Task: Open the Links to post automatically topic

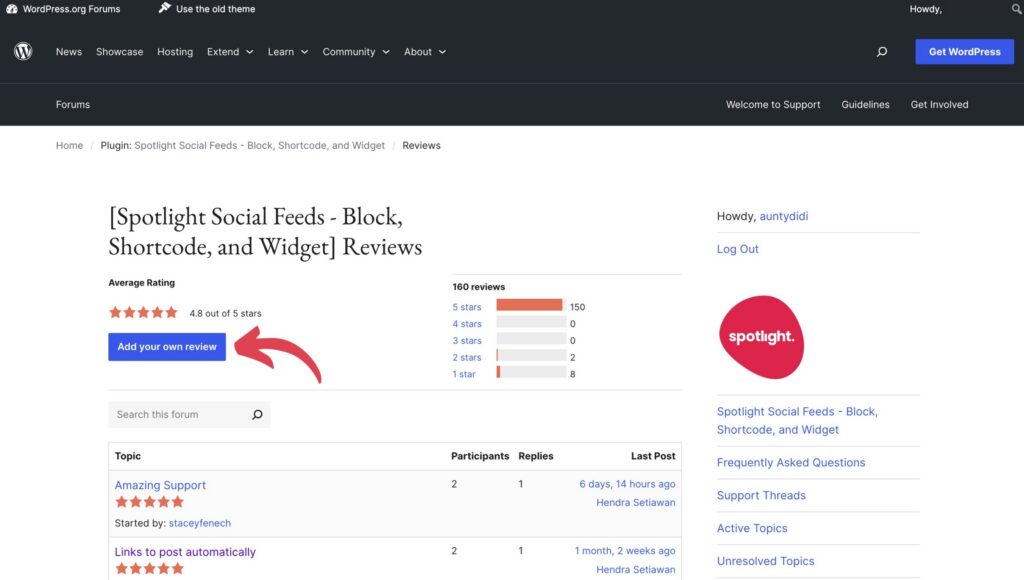Action: click(185, 551)
